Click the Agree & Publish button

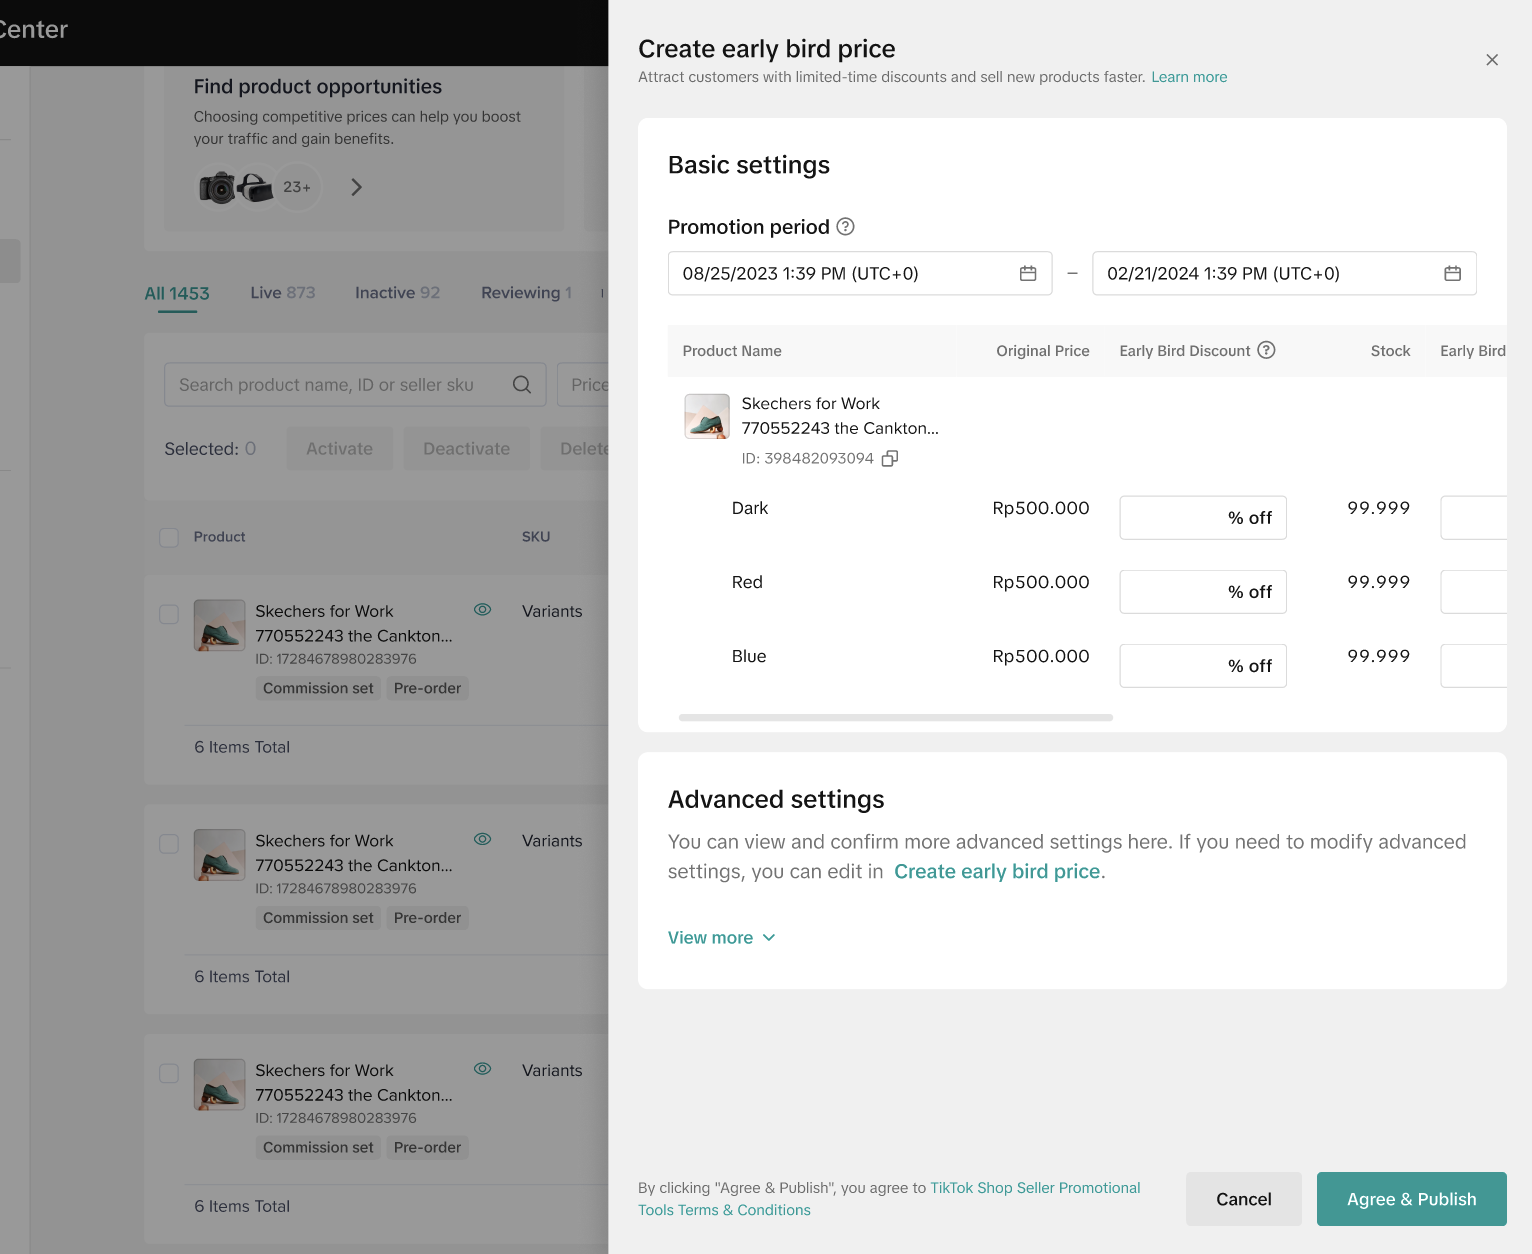coord(1411,1199)
